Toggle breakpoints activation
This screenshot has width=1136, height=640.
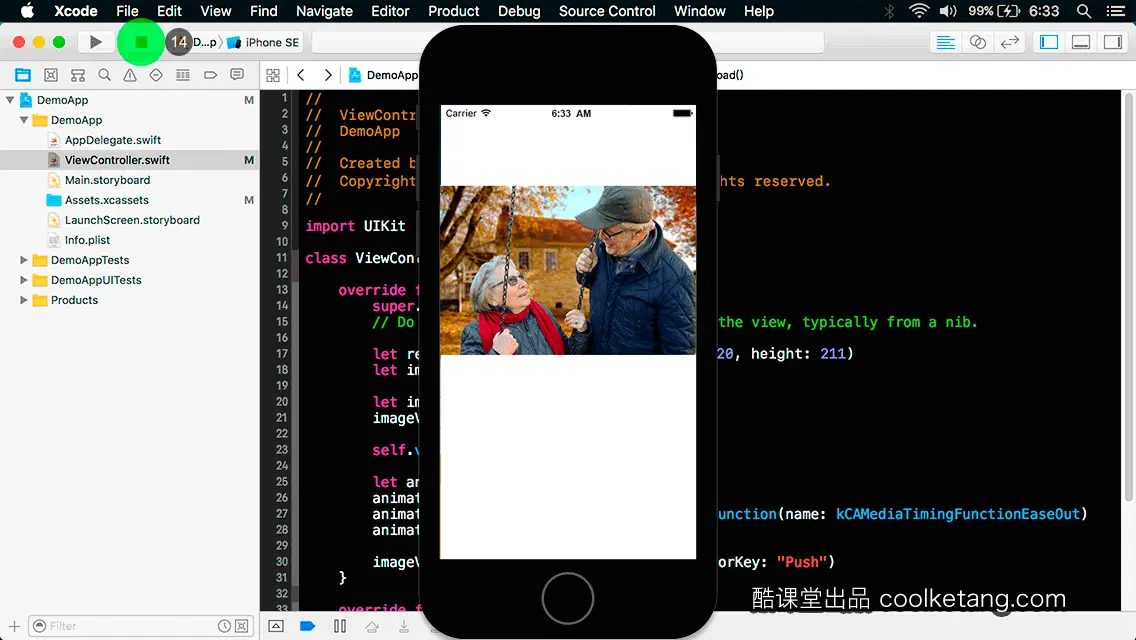tap(307, 626)
